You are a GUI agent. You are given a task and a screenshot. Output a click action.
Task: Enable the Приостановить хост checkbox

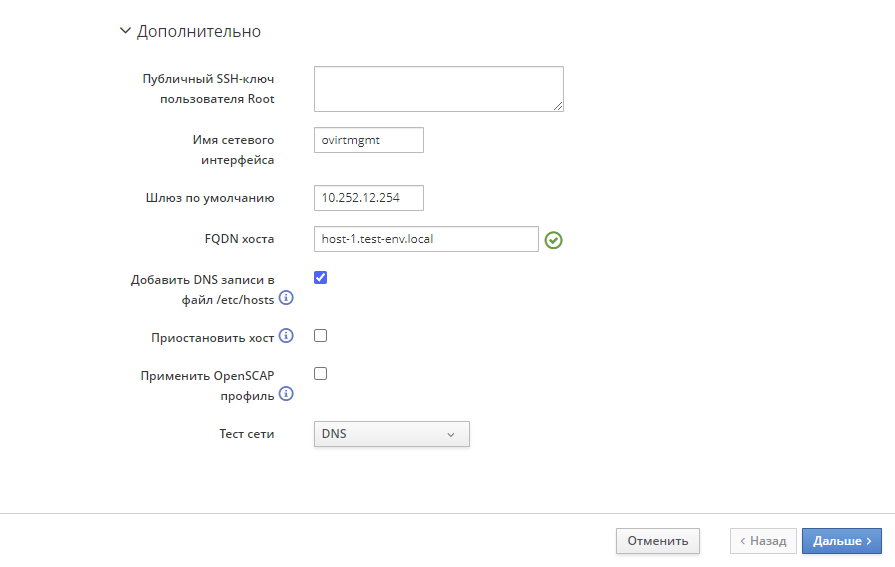coord(320,336)
